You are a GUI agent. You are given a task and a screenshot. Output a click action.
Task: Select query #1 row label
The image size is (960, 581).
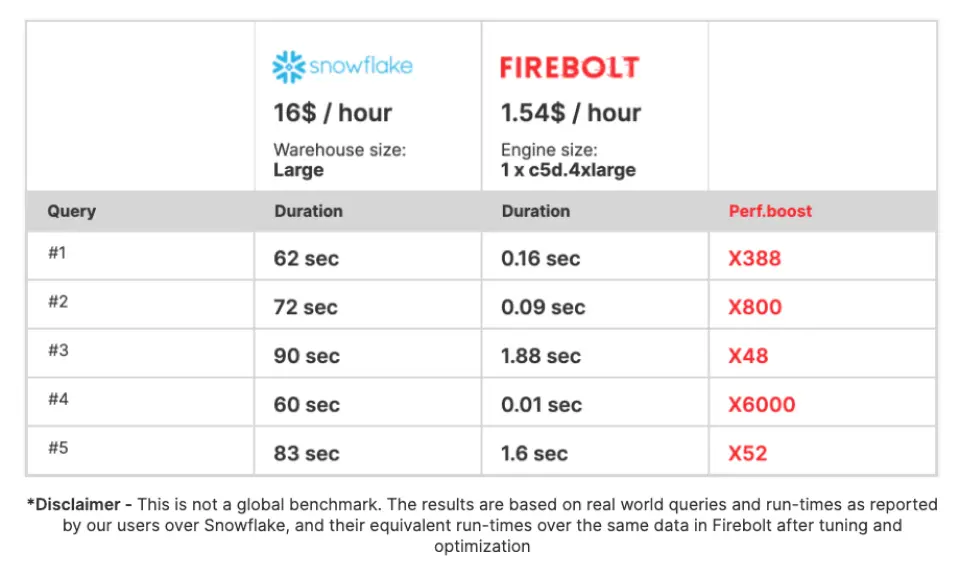coord(57,253)
